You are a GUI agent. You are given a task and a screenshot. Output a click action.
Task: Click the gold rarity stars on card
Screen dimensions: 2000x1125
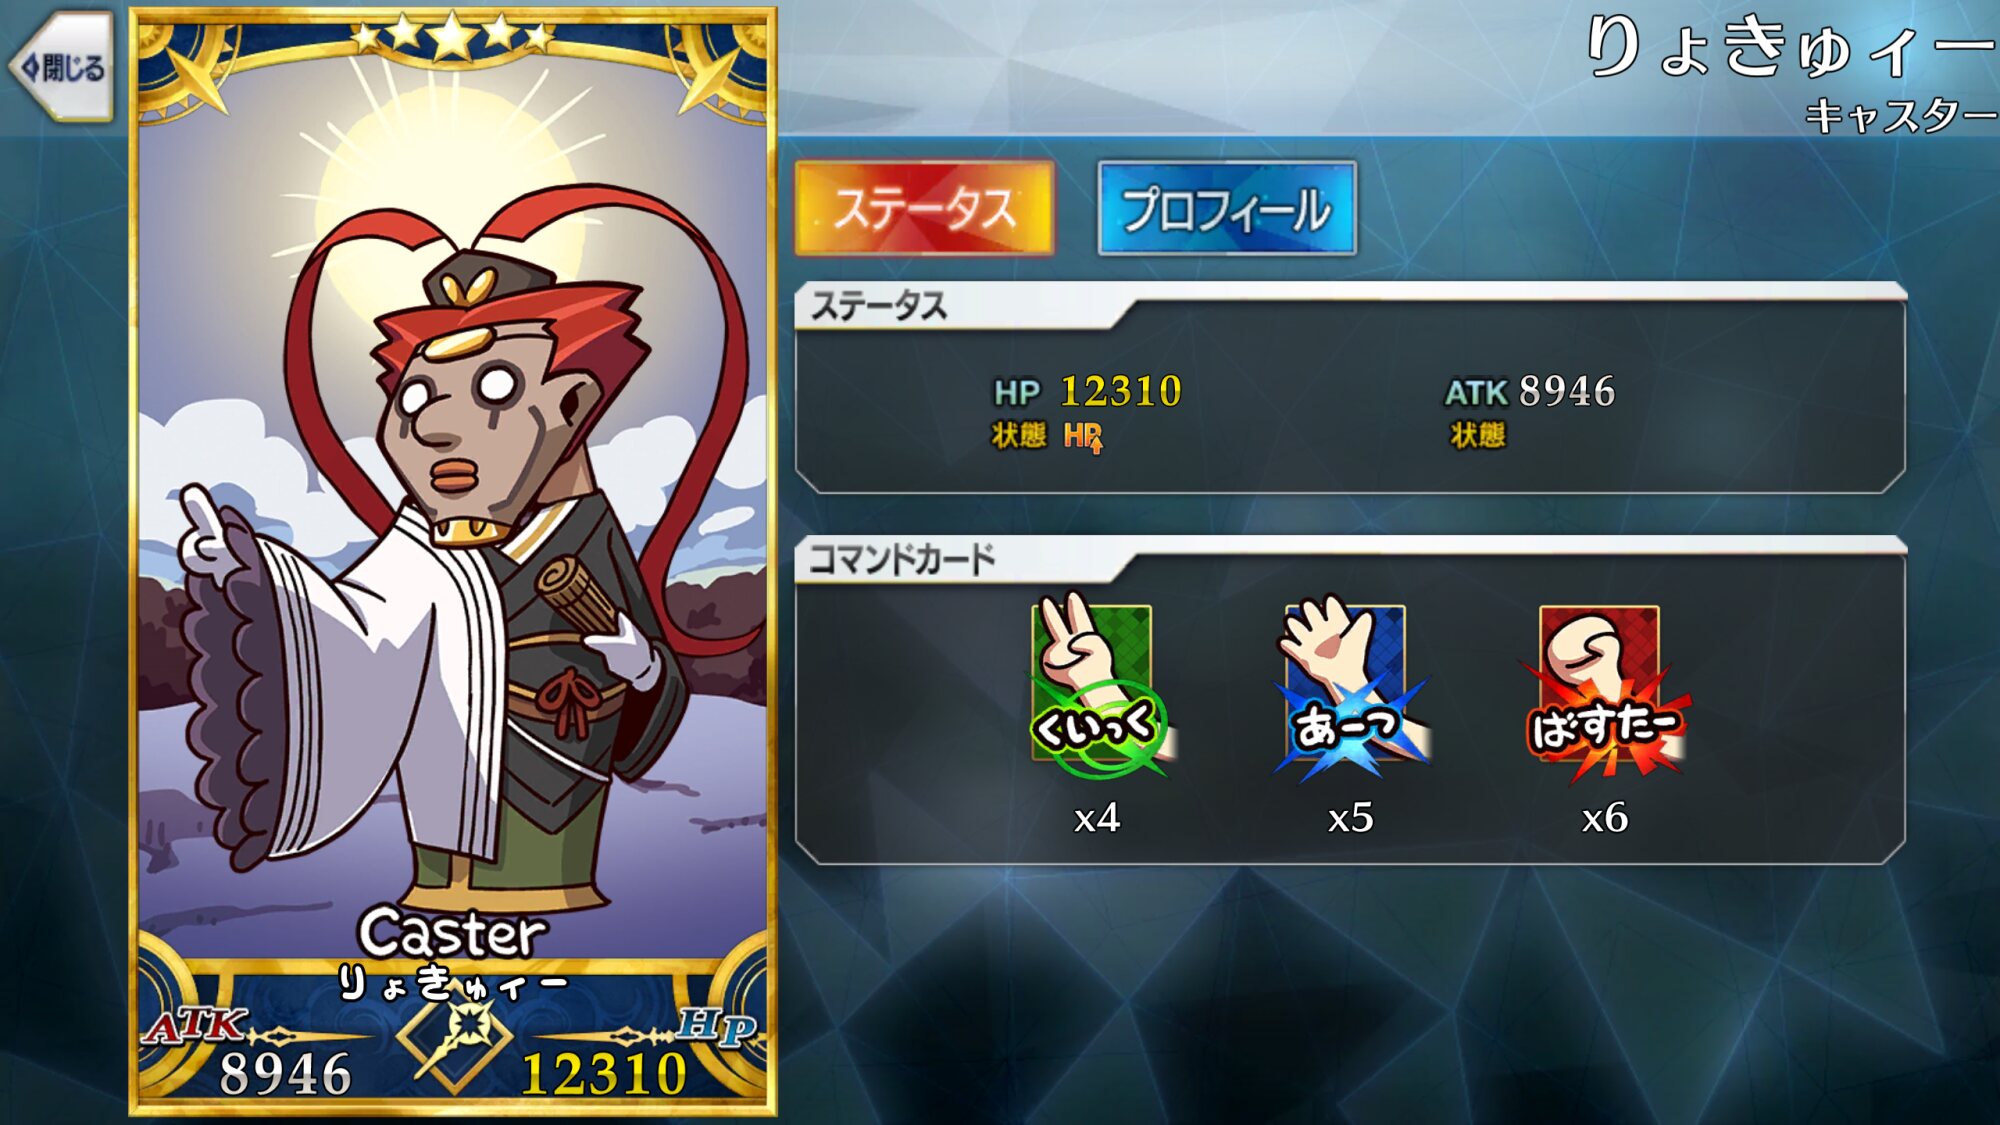click(x=452, y=36)
